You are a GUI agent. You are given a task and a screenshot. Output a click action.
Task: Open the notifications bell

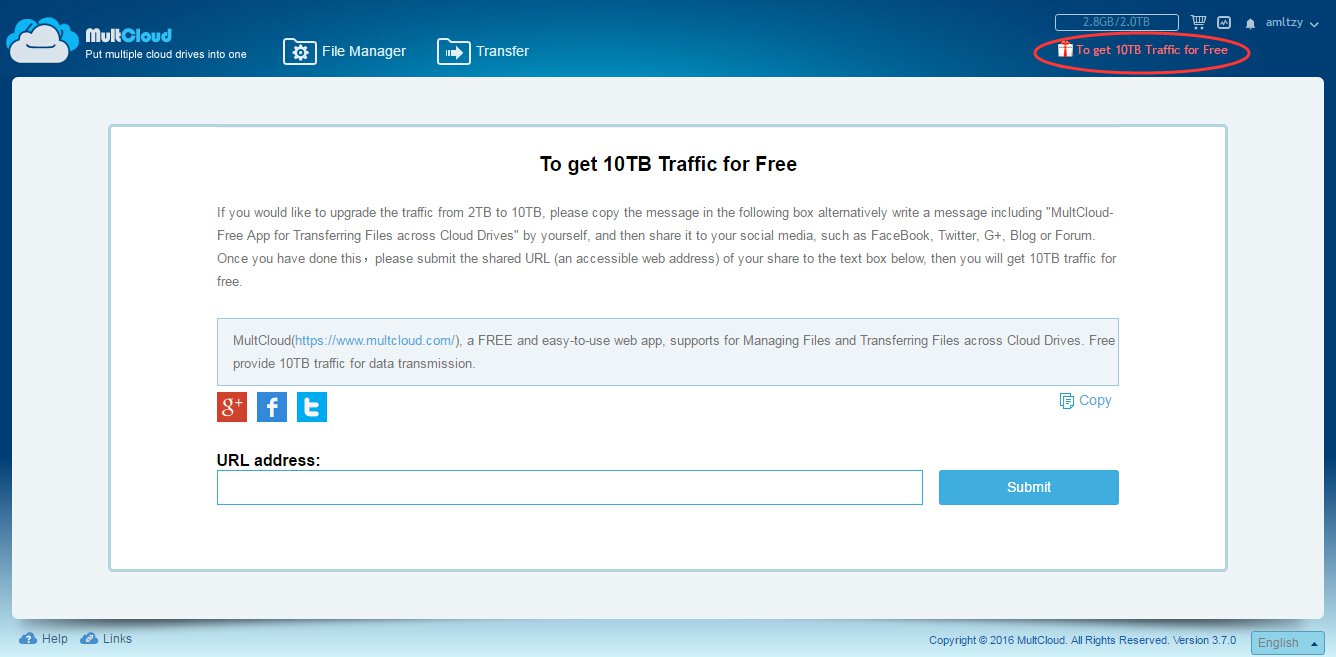tap(1250, 23)
